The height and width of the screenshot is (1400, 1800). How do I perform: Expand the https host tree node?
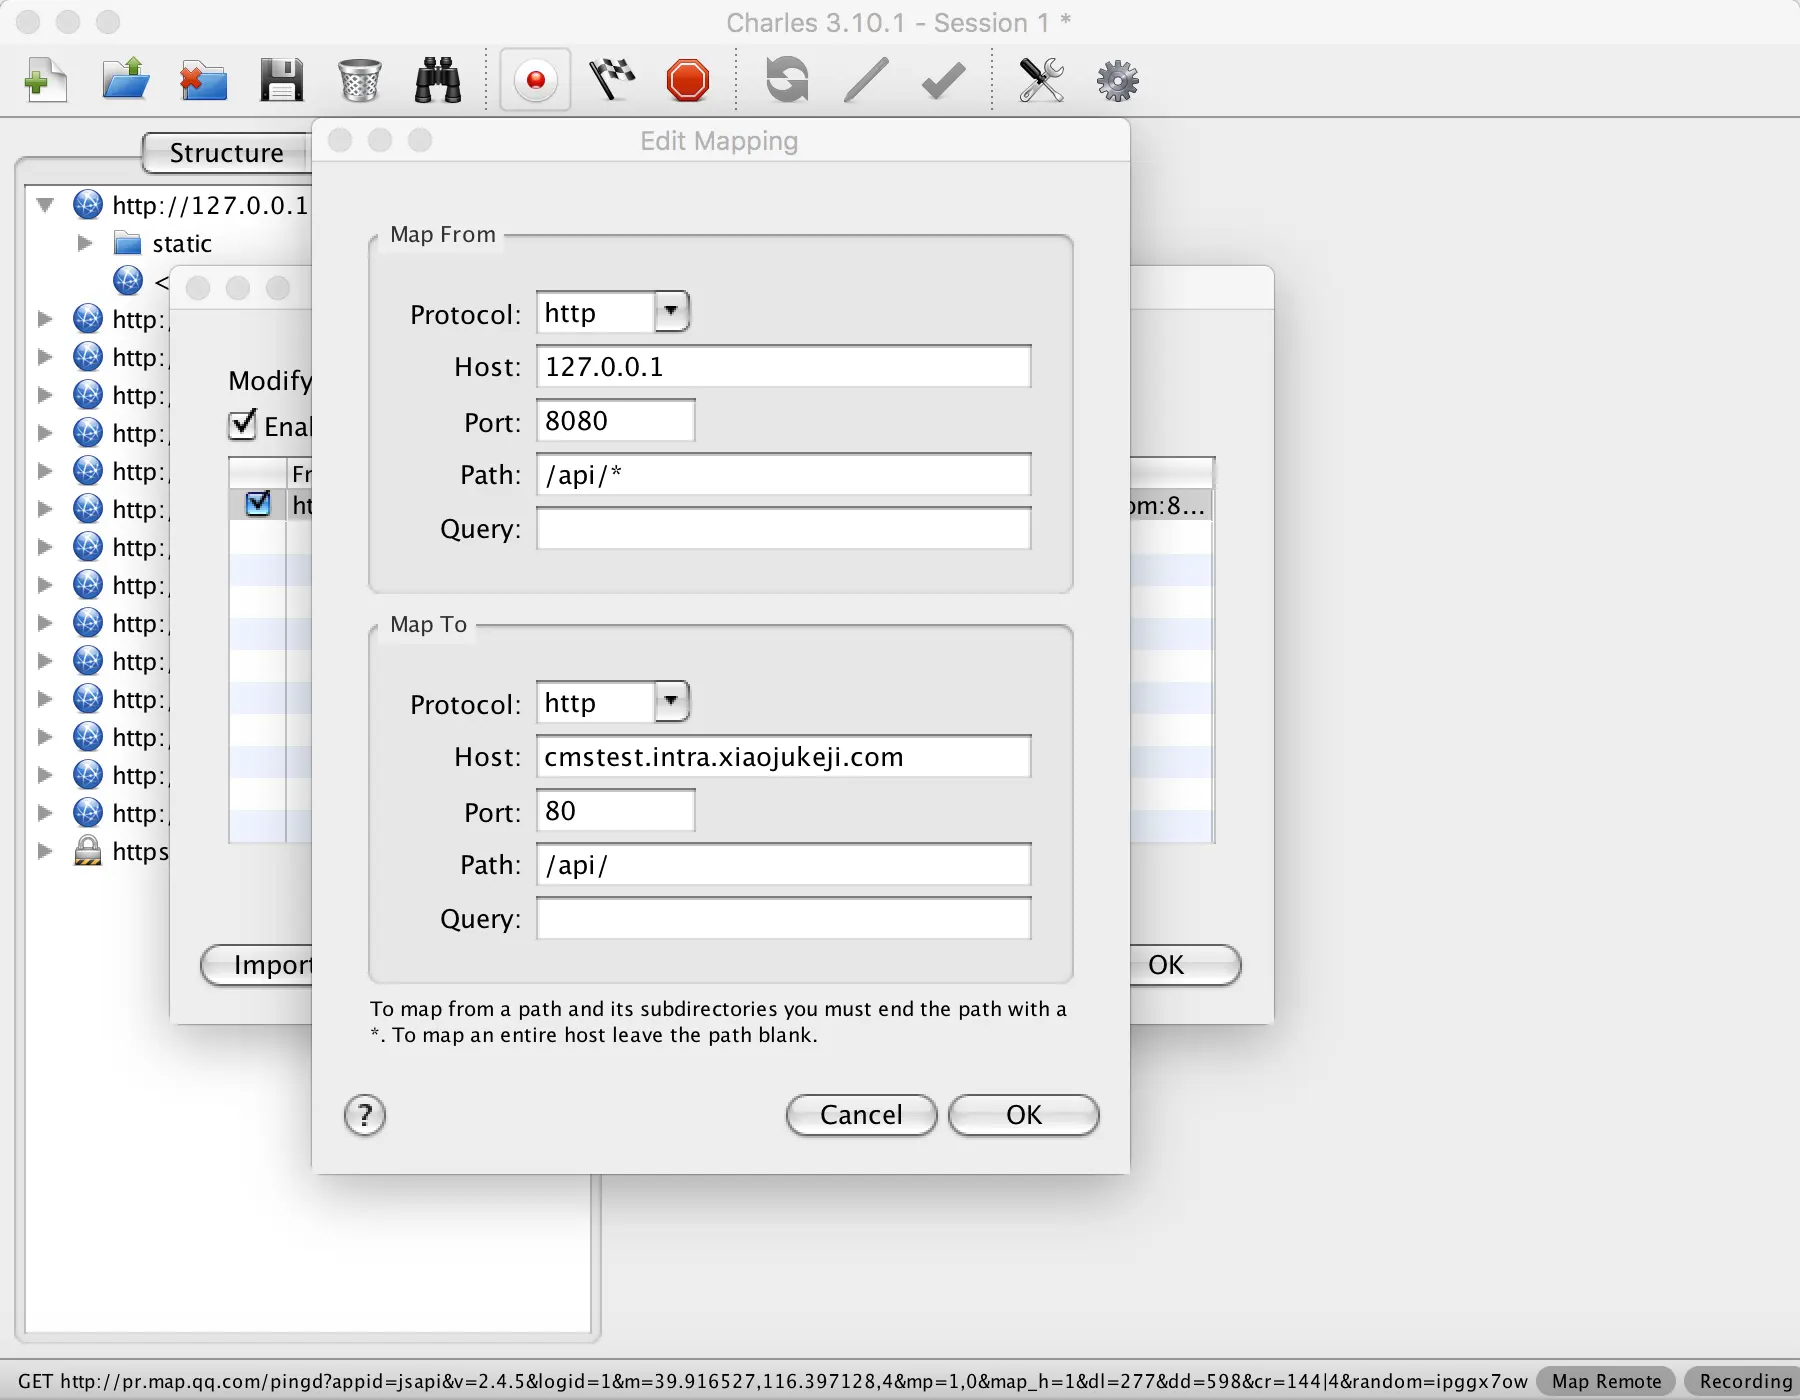[45, 851]
